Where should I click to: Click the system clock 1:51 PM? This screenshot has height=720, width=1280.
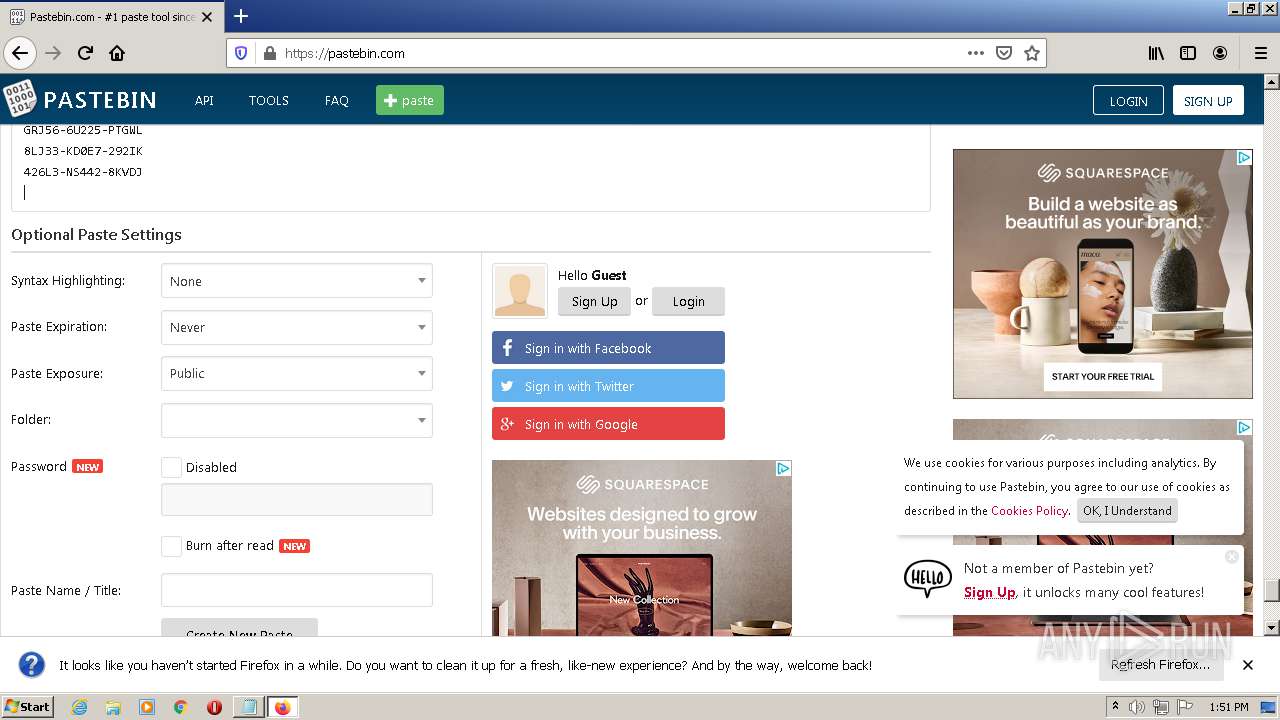[1228, 707]
